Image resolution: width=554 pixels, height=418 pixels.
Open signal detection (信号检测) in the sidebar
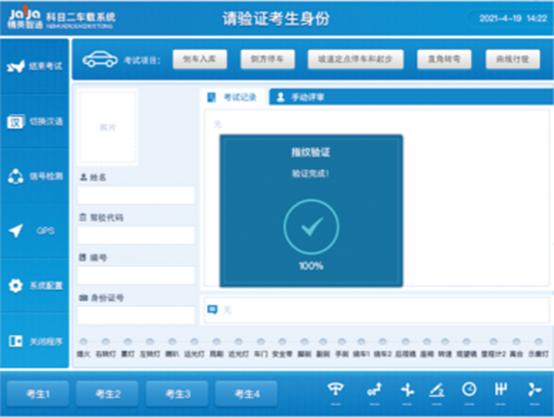[x=35, y=176]
